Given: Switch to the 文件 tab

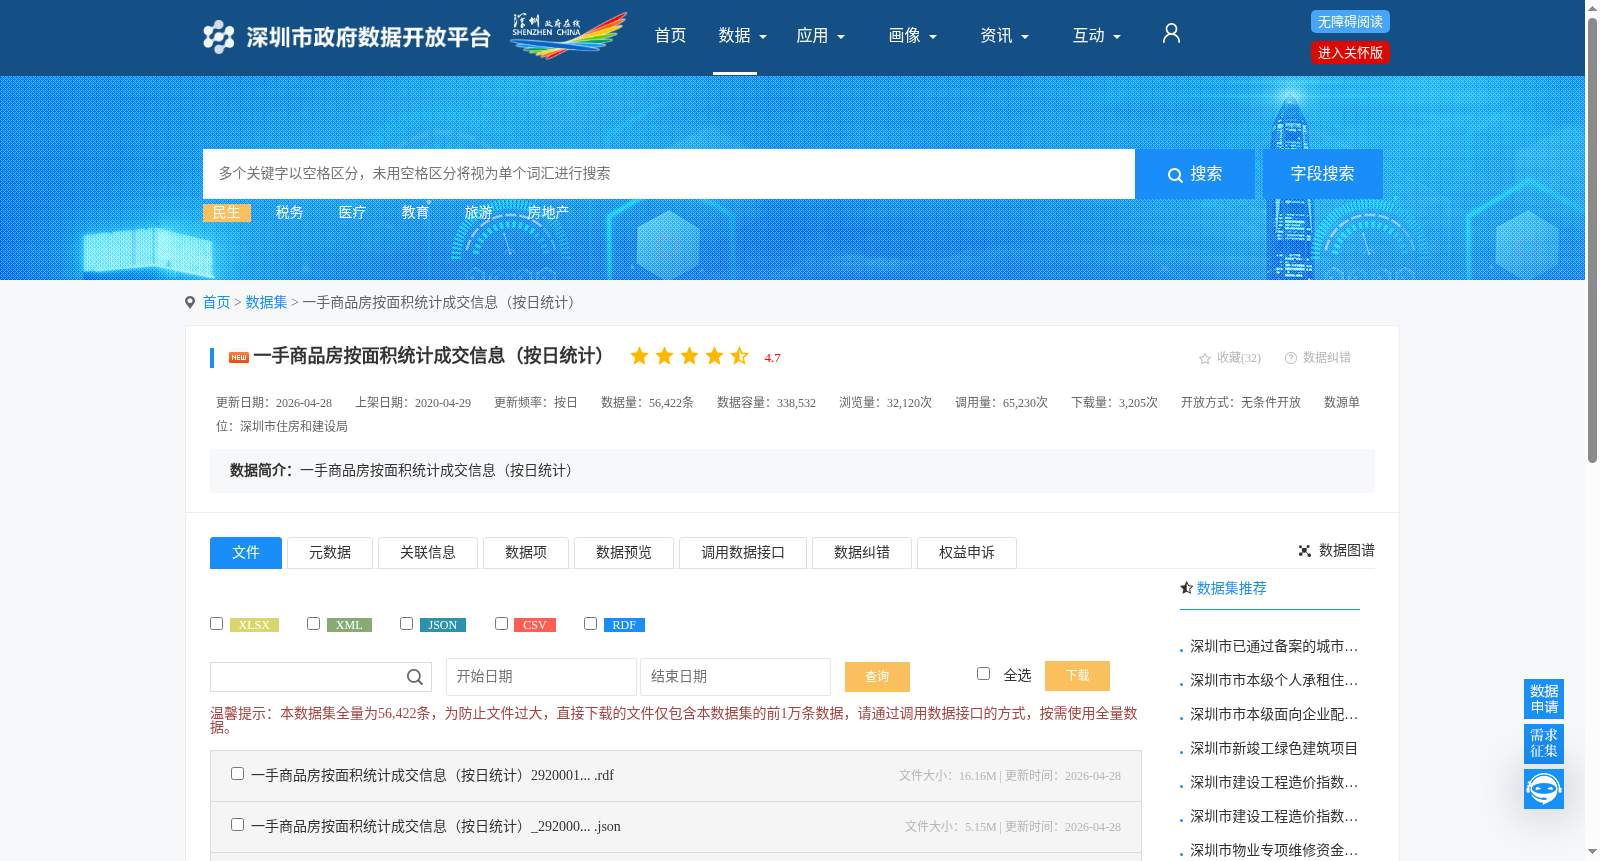Looking at the screenshot, I should (x=246, y=553).
